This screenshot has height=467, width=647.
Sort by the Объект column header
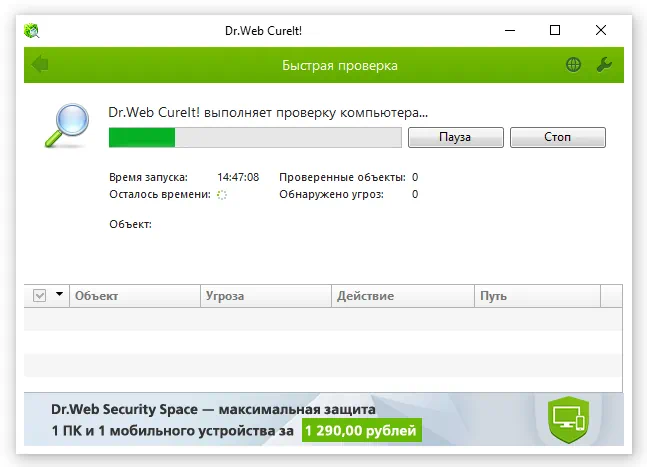tap(135, 296)
